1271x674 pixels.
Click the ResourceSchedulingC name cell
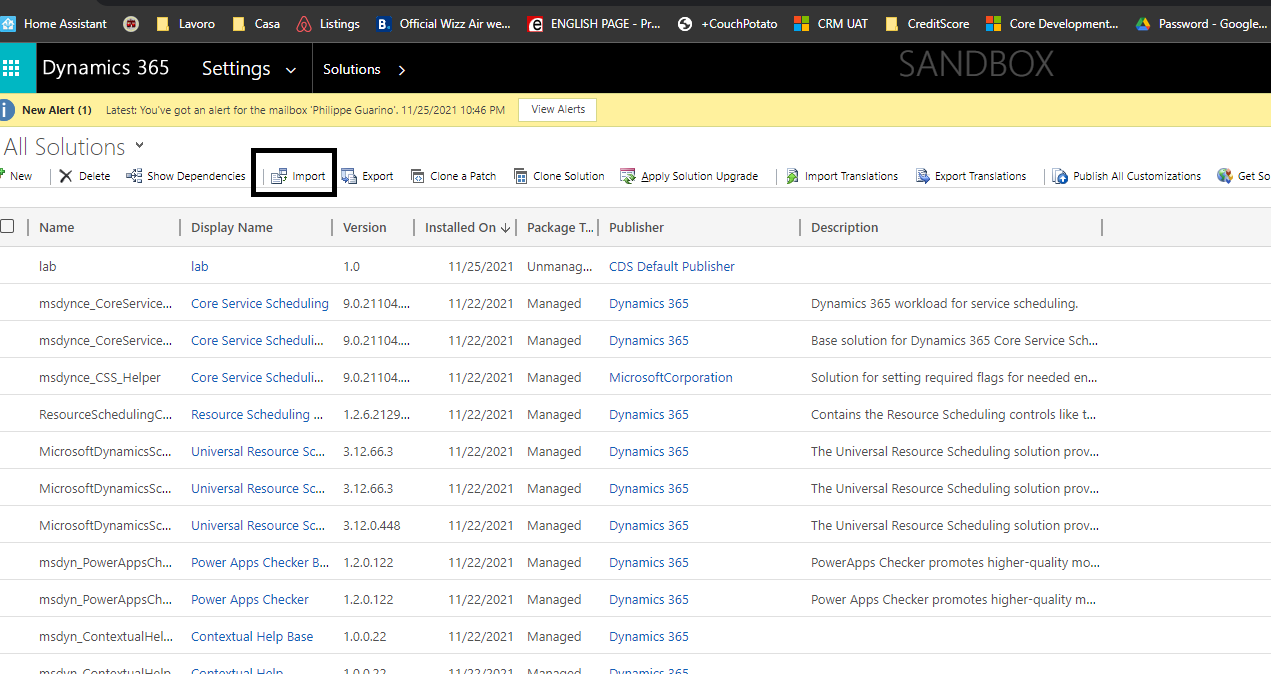tap(106, 414)
